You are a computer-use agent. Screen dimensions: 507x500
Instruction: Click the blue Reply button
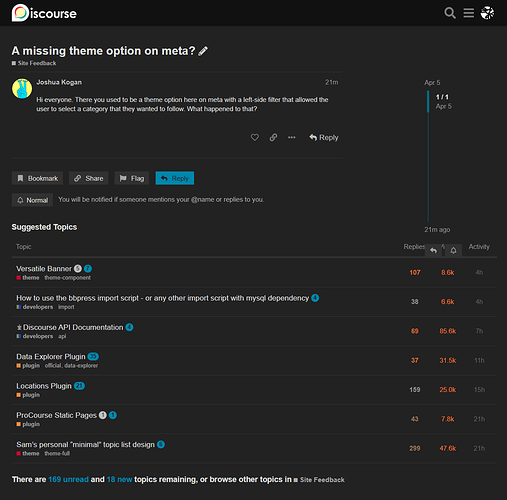point(175,178)
